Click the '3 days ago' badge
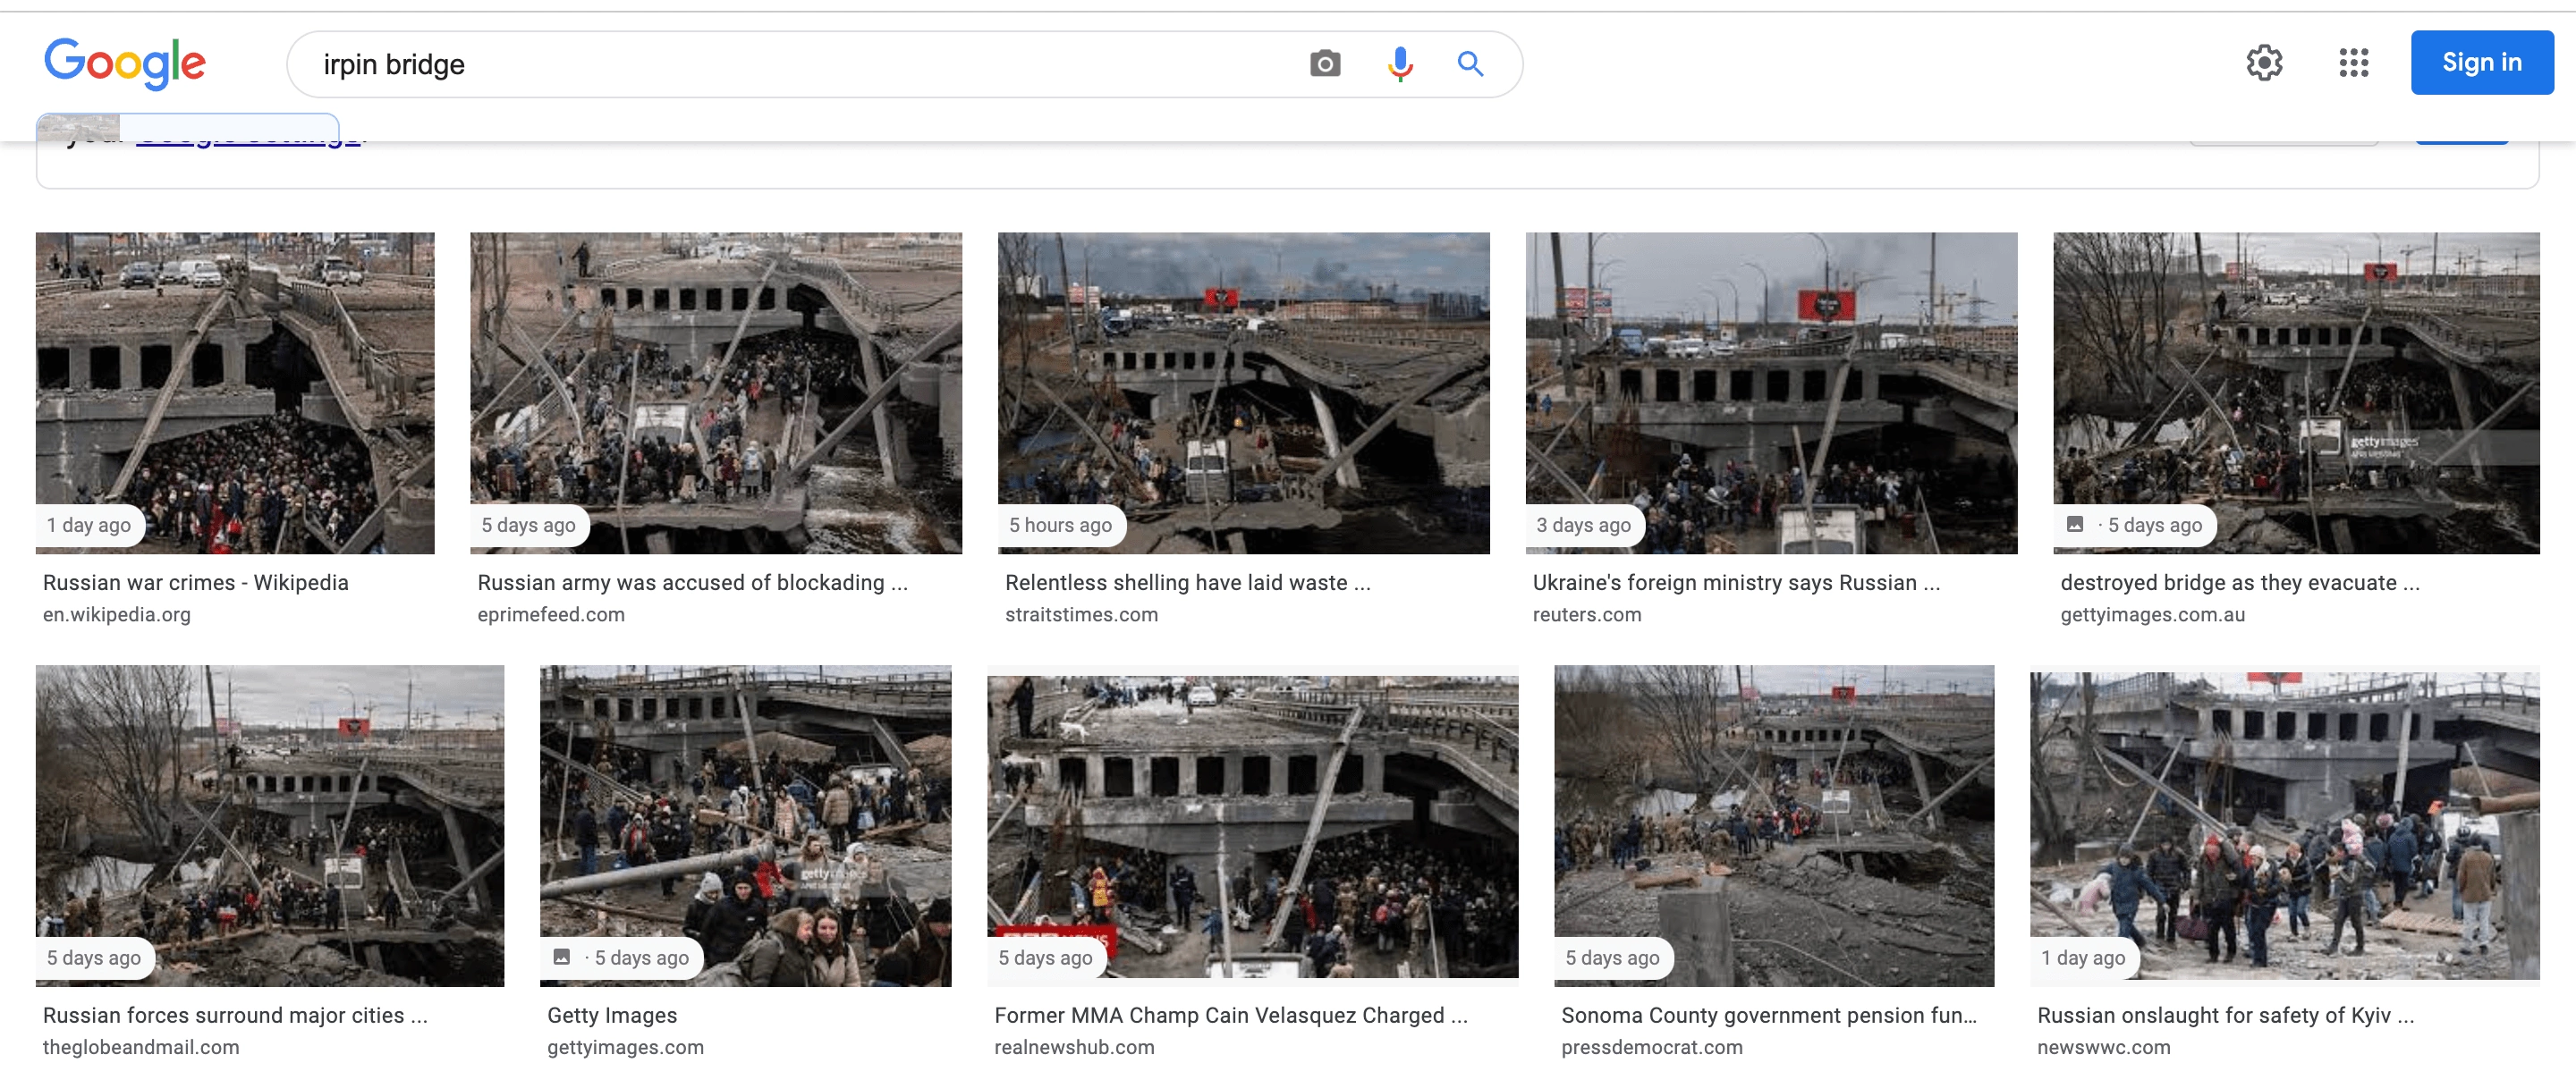 tap(1584, 526)
